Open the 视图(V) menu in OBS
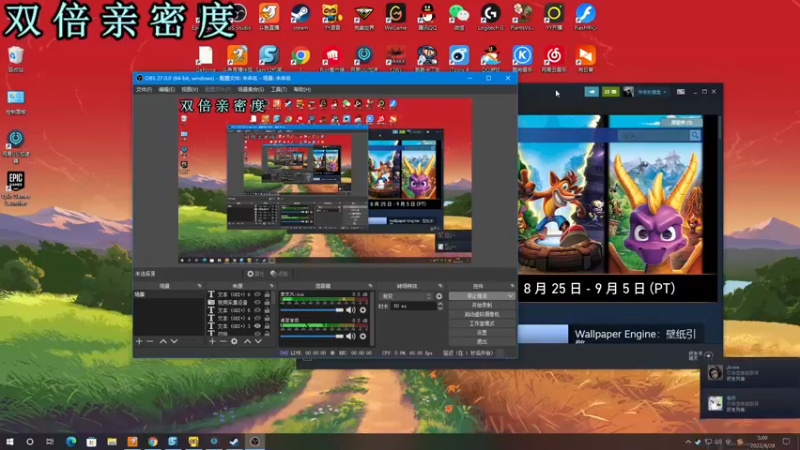 pyautogui.click(x=189, y=89)
